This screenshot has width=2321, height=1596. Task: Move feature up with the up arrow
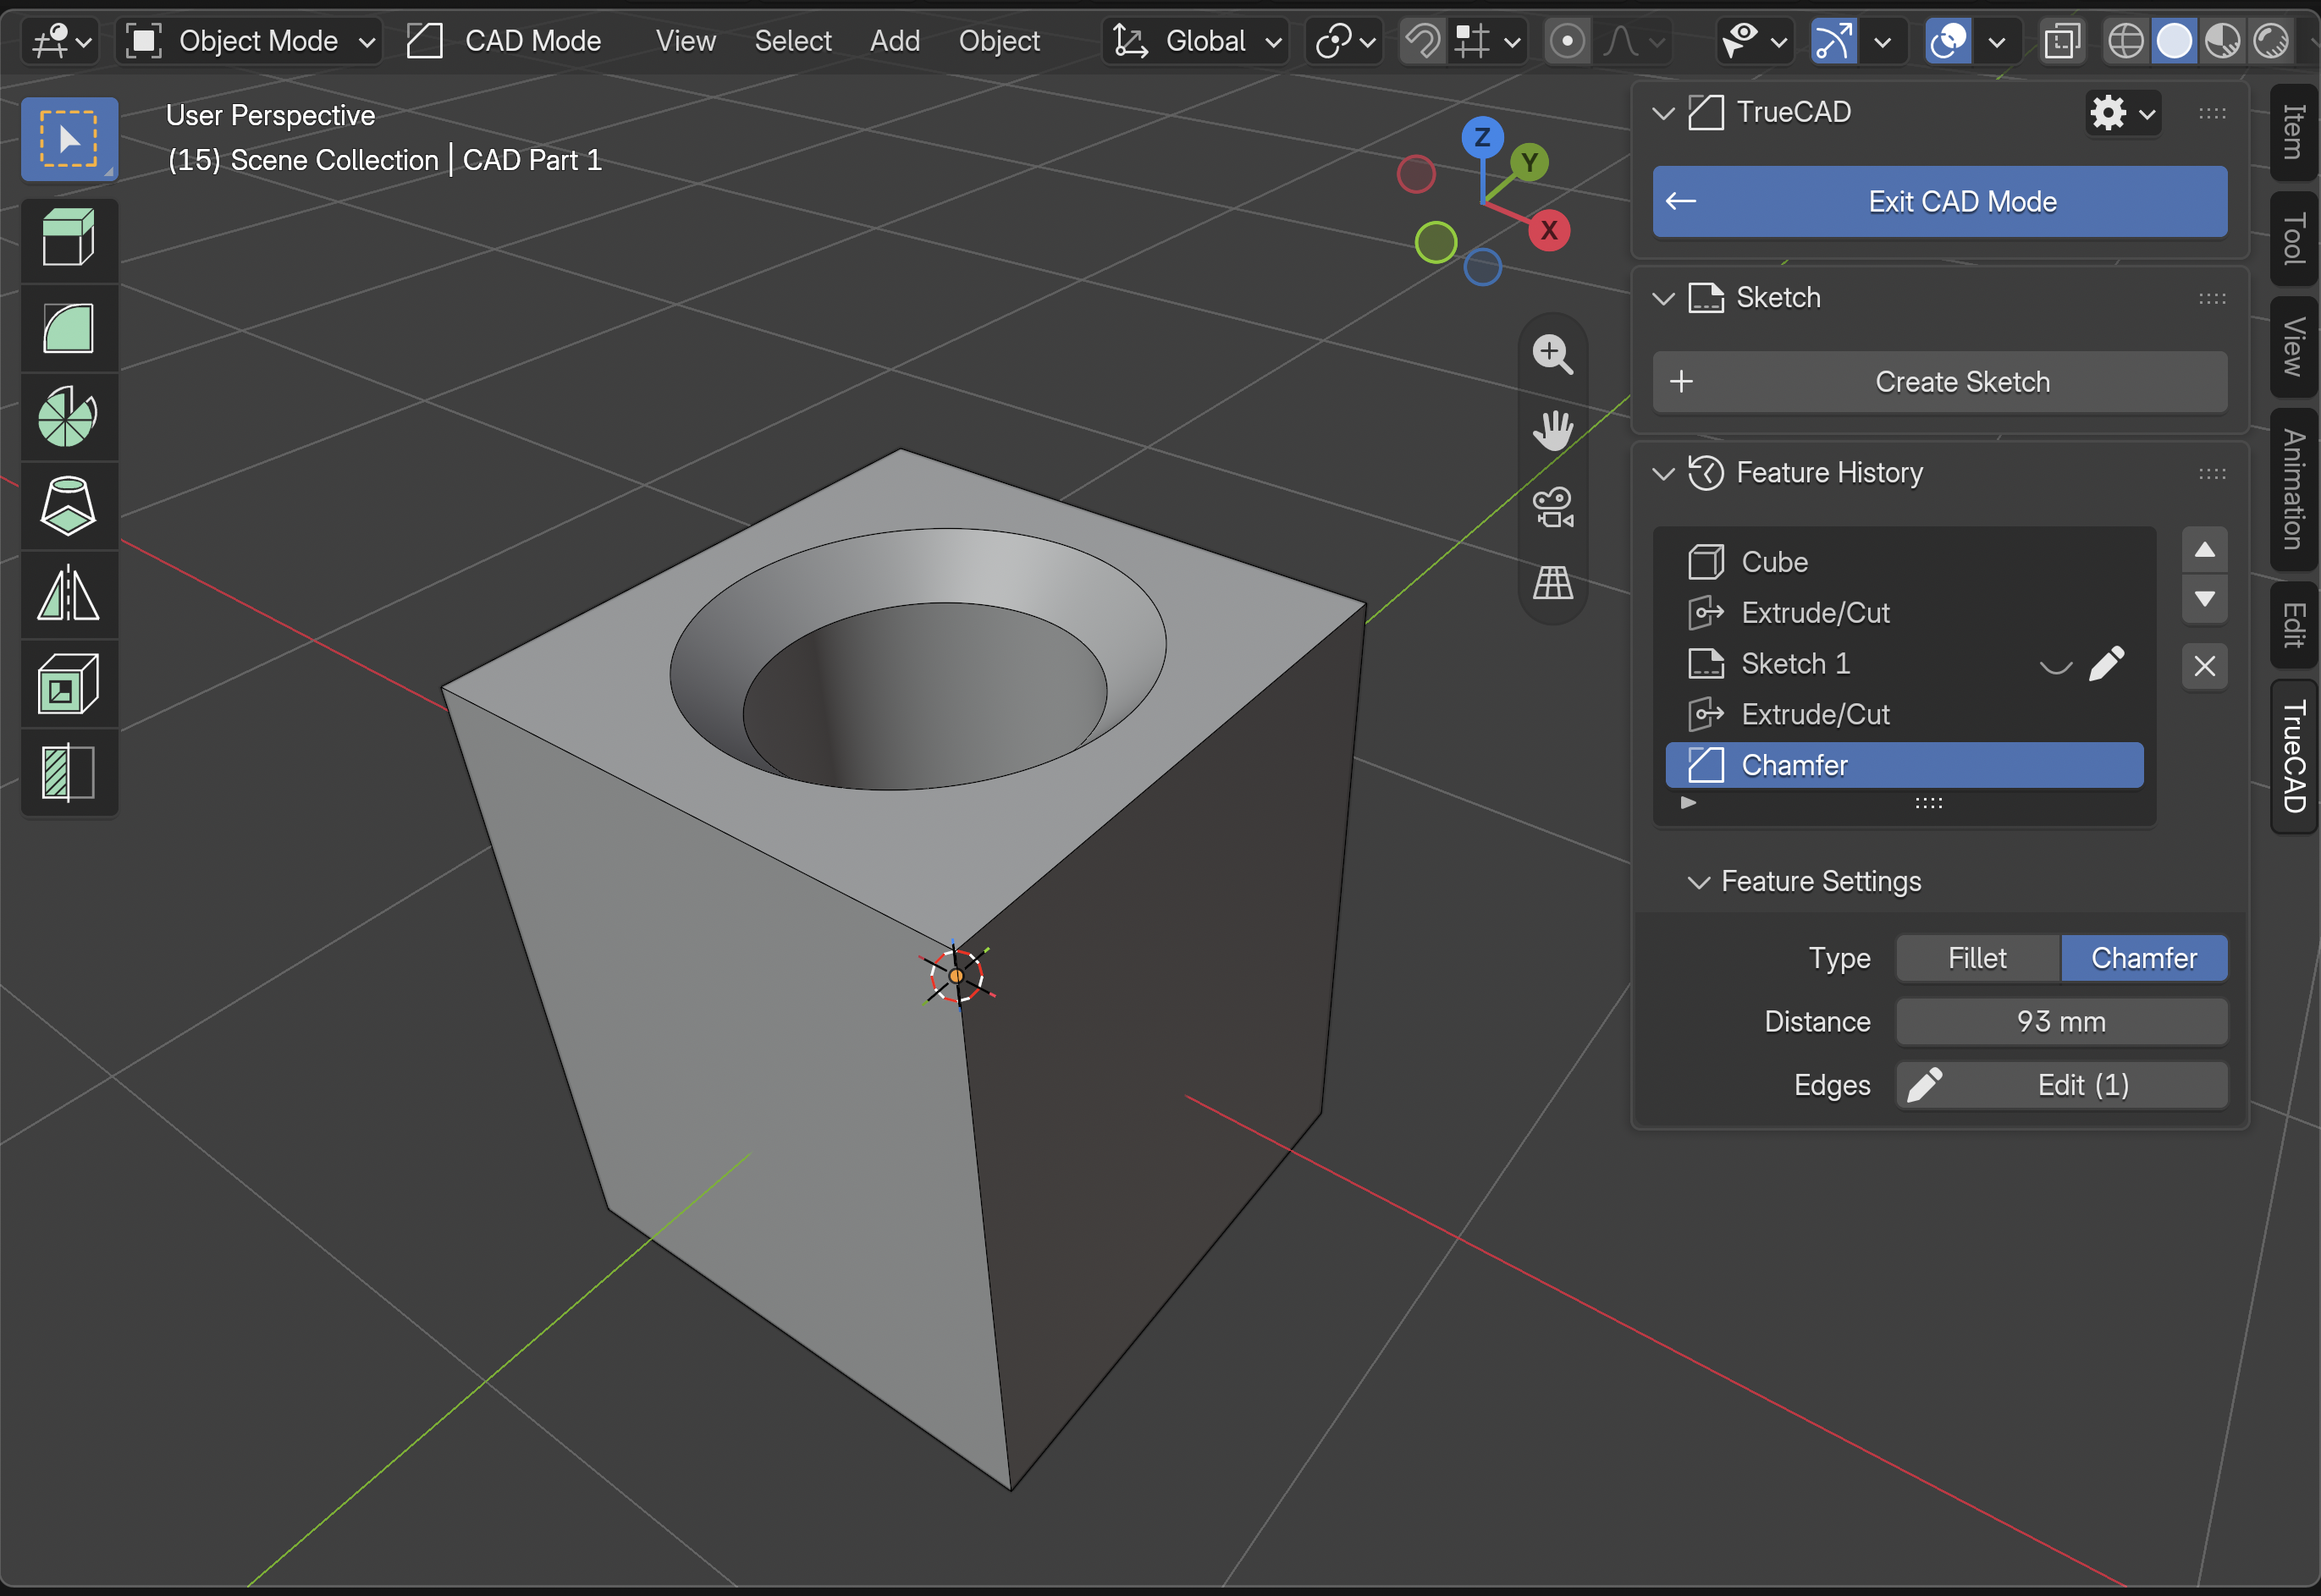(2204, 550)
